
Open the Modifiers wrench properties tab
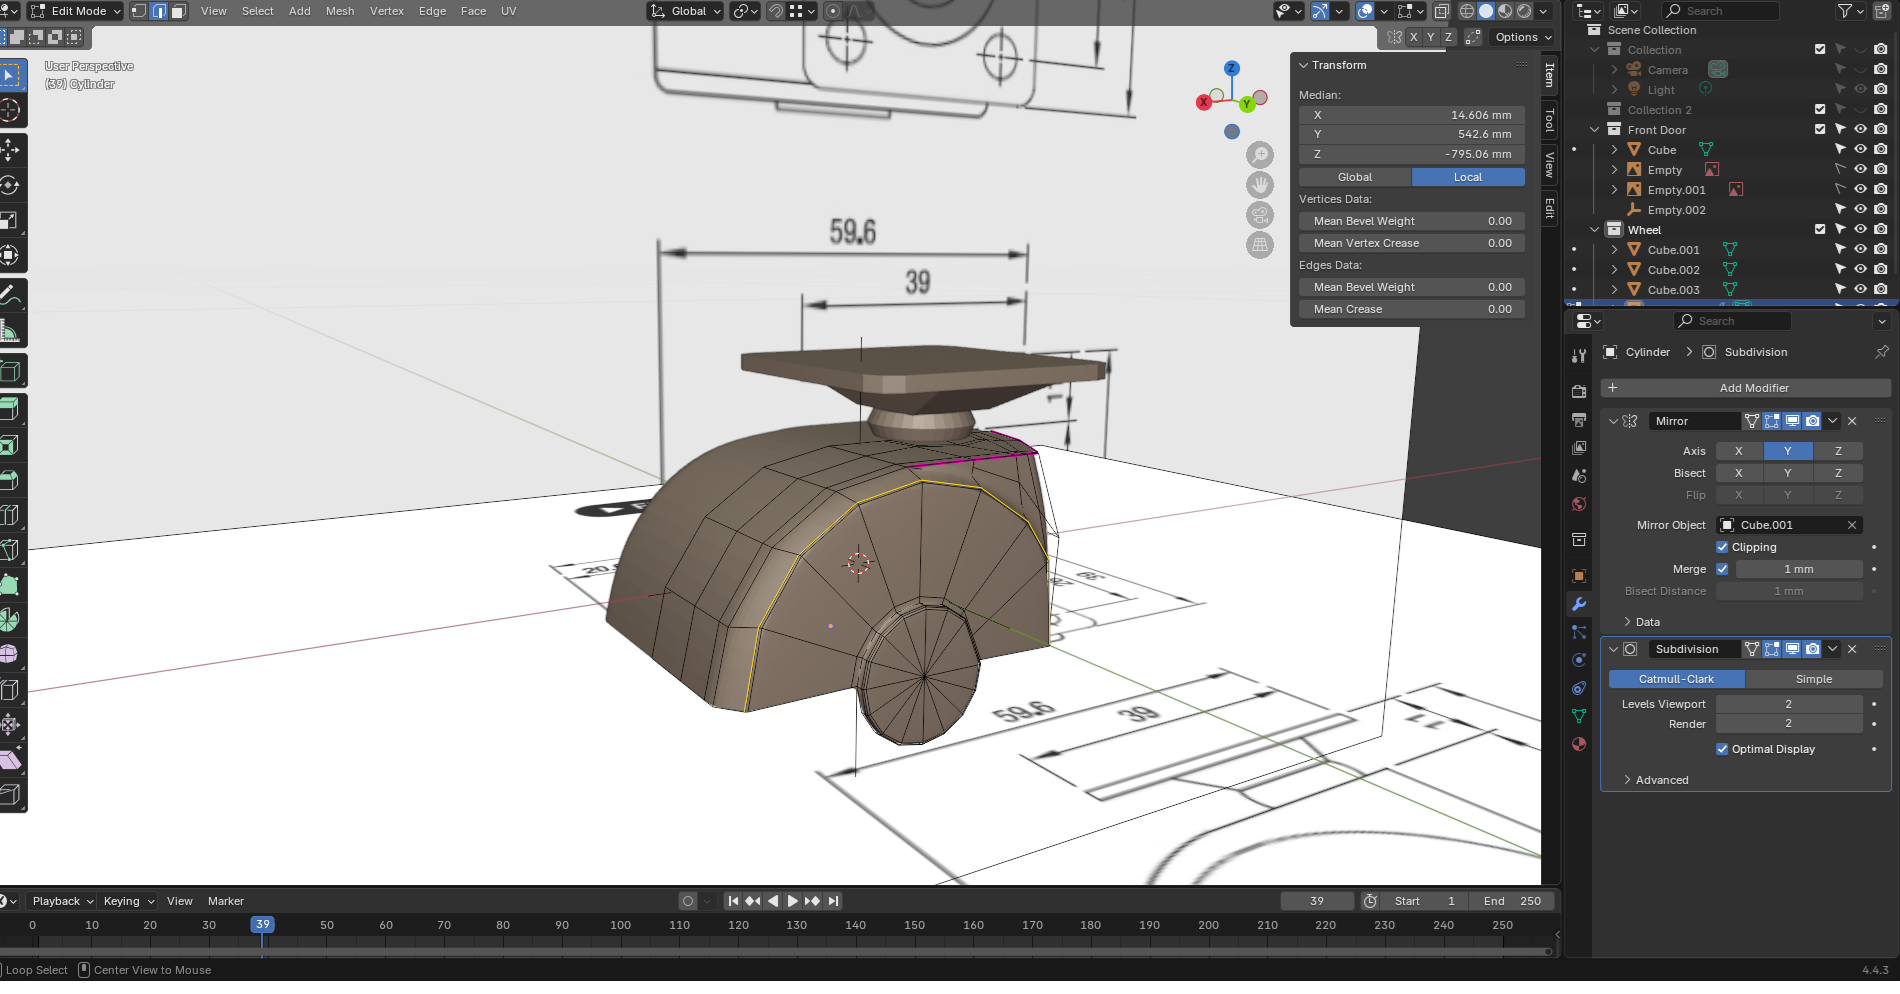(x=1579, y=604)
